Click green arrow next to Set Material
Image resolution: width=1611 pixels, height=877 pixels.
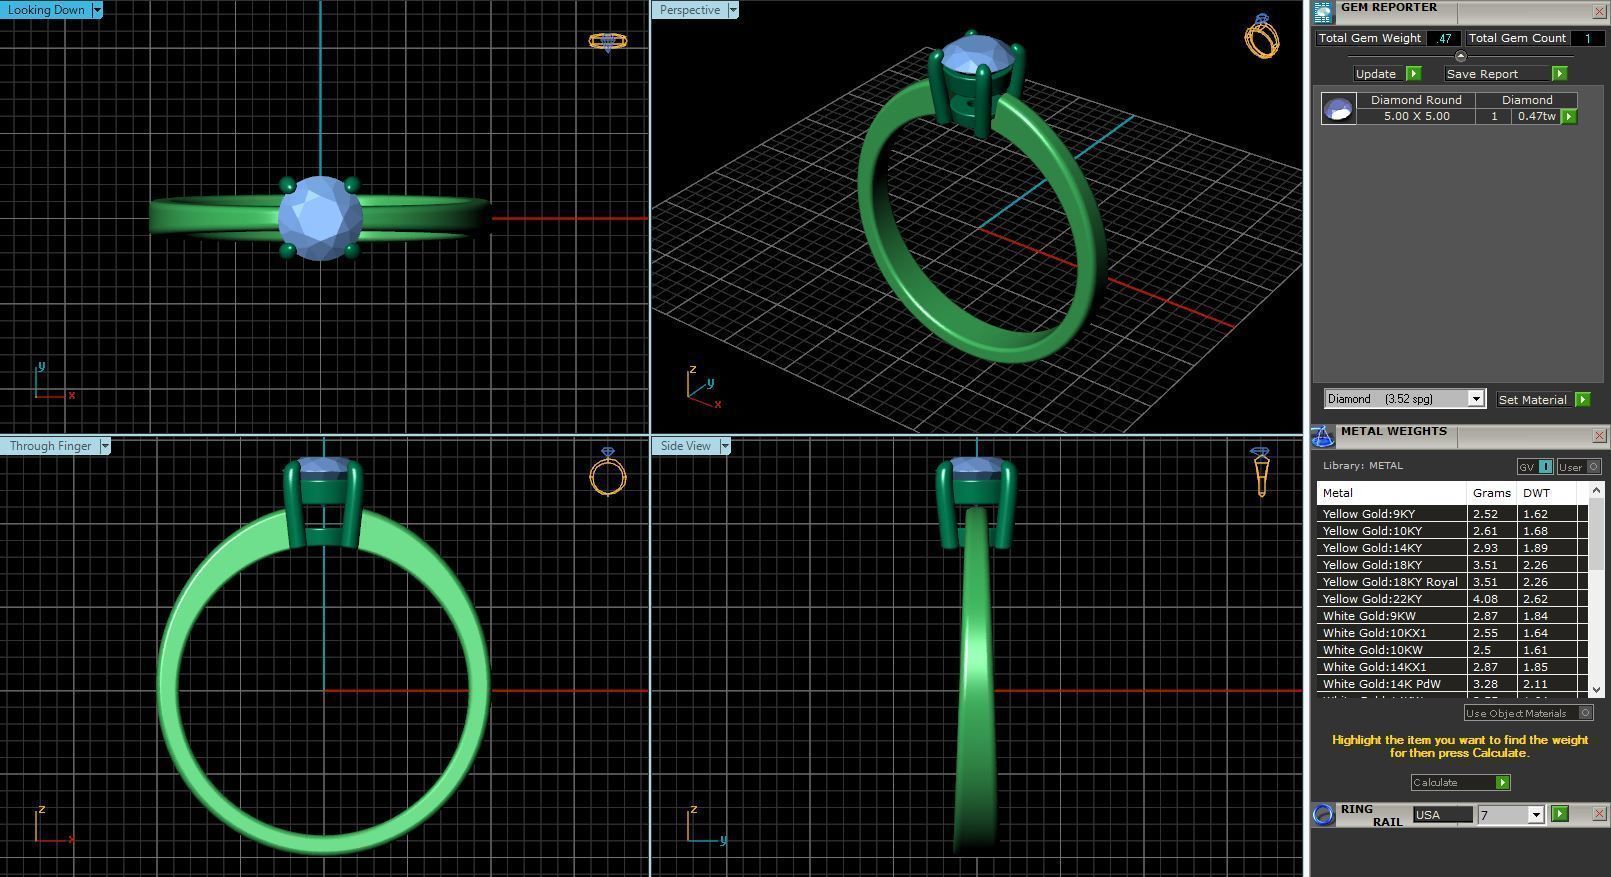tap(1582, 399)
